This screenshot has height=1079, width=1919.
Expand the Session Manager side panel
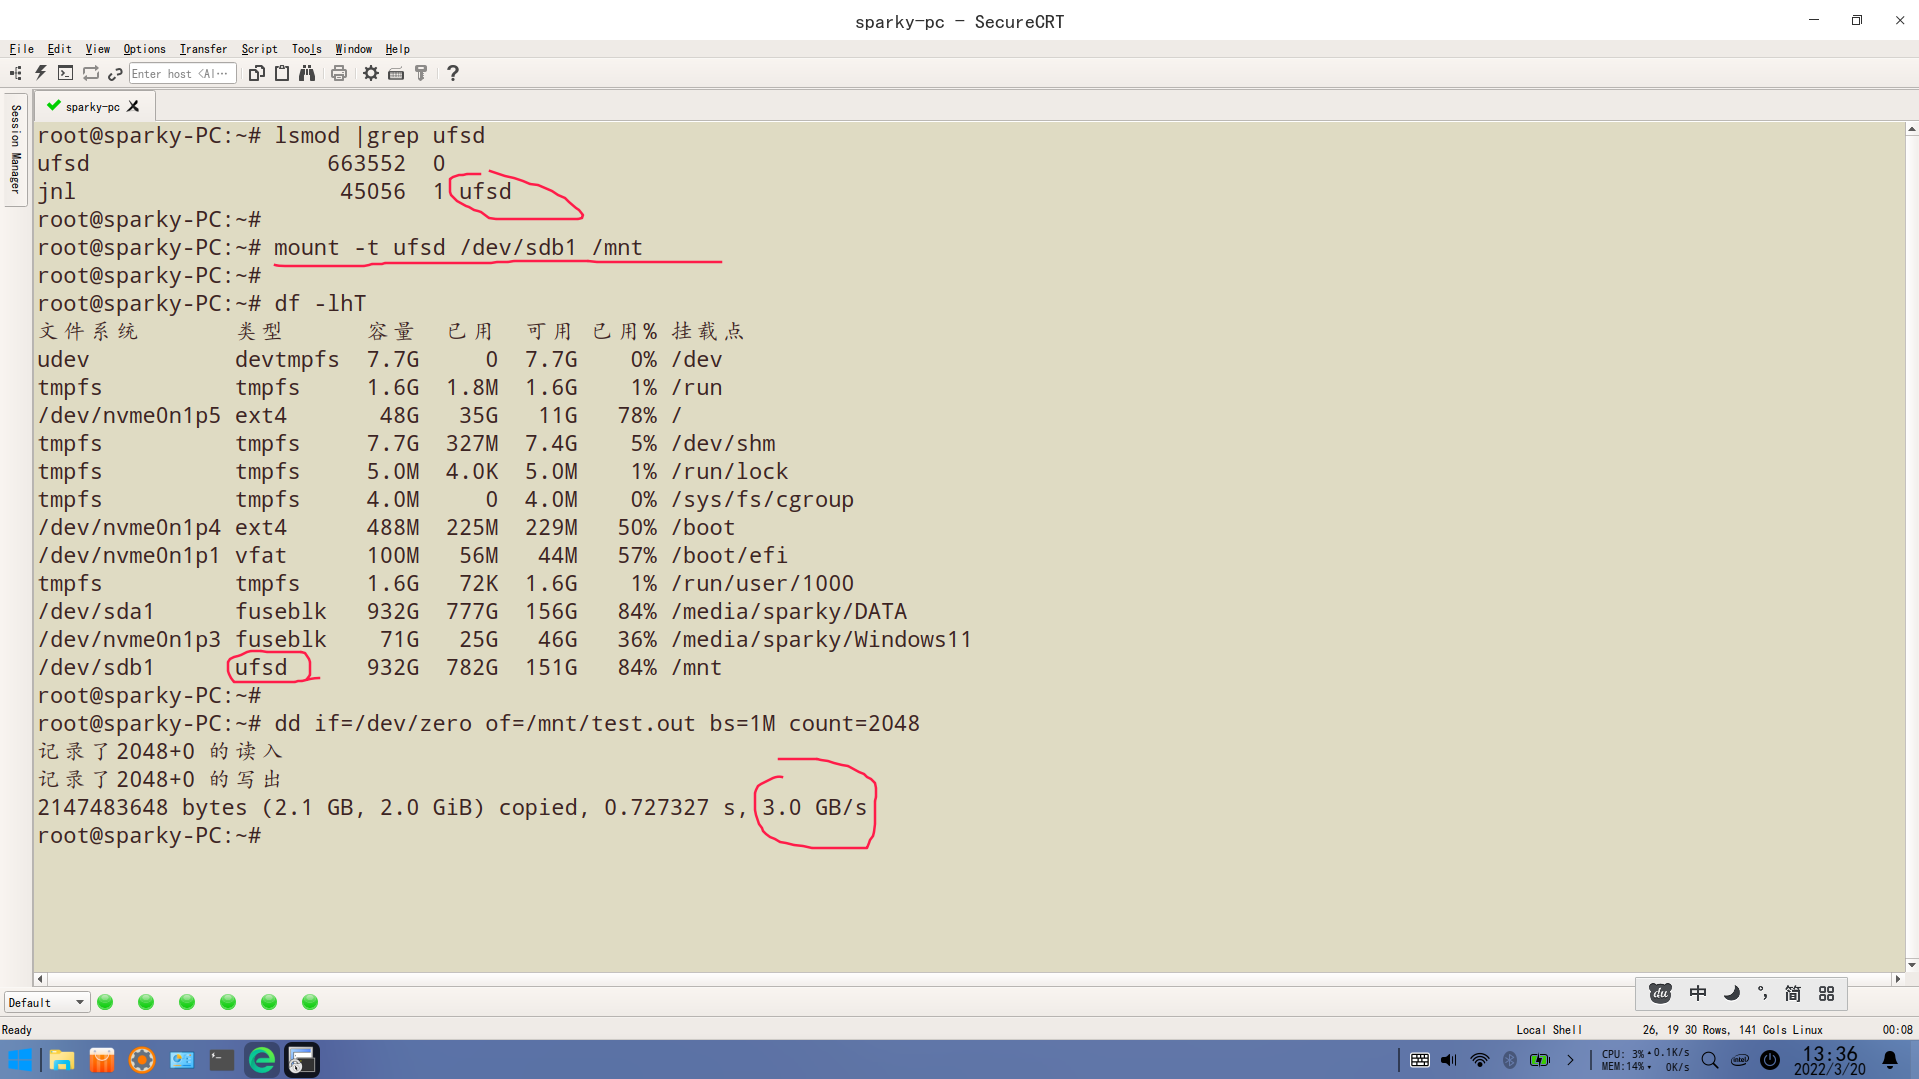tap(16, 150)
